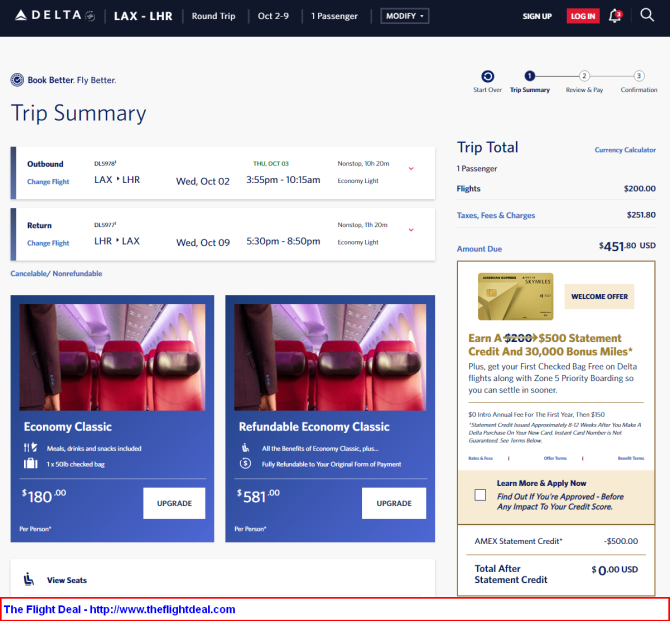Click the 5:30pm - 8:50pm return time
The image size is (670, 621).
pyautogui.click(x=283, y=241)
